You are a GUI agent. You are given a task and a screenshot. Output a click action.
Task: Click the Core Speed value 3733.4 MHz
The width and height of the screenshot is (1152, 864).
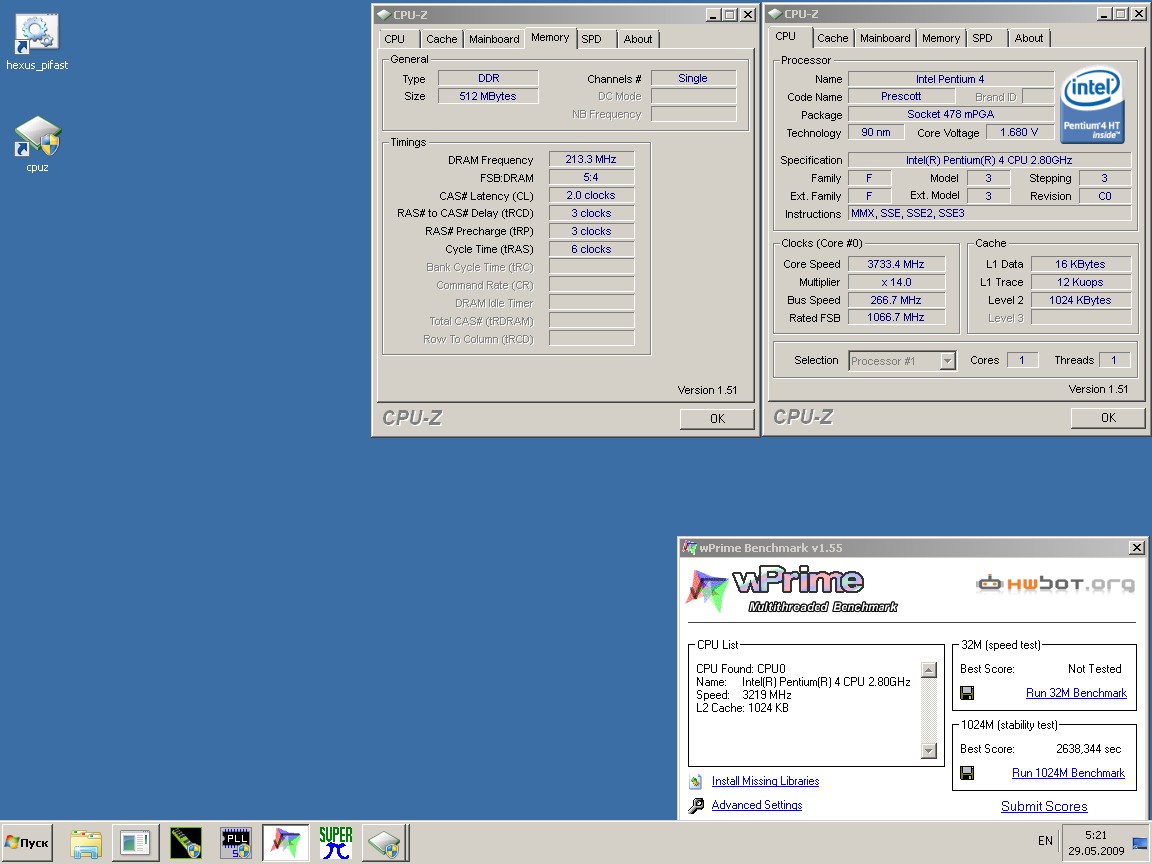click(896, 264)
